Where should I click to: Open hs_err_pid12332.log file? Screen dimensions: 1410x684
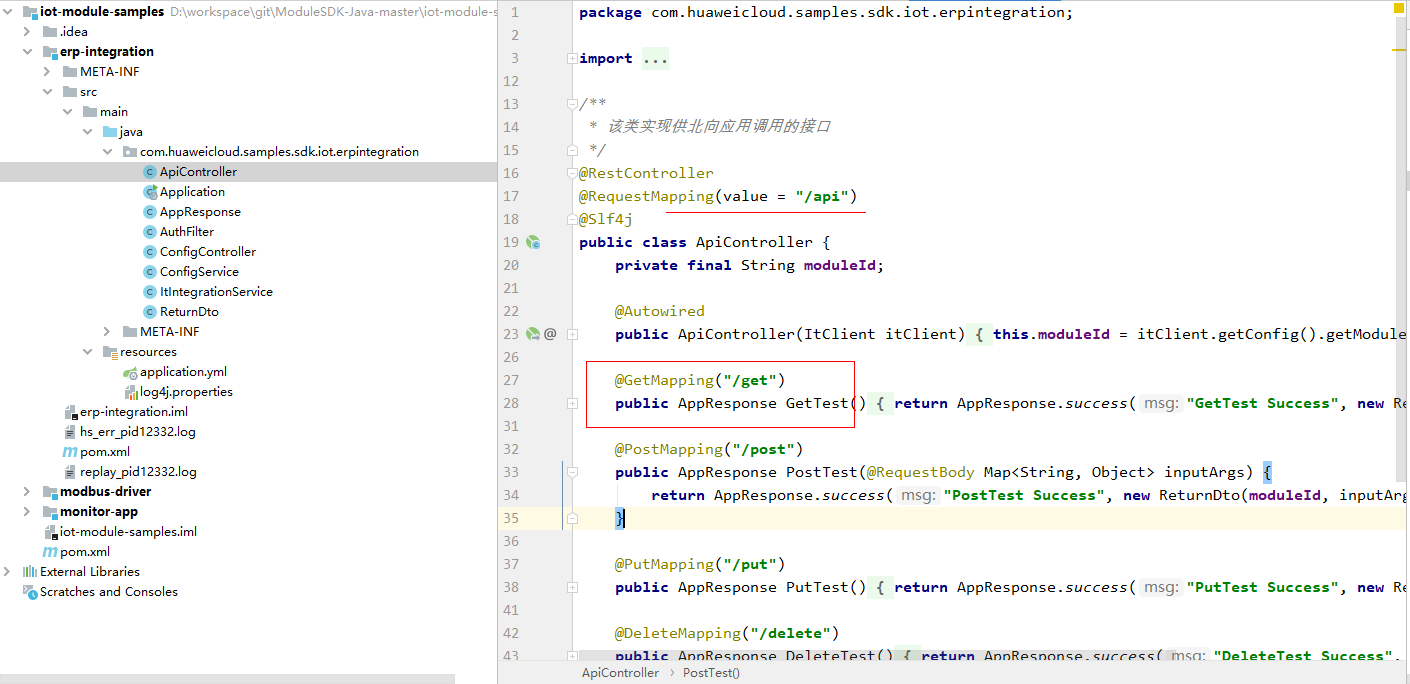[x=138, y=432]
